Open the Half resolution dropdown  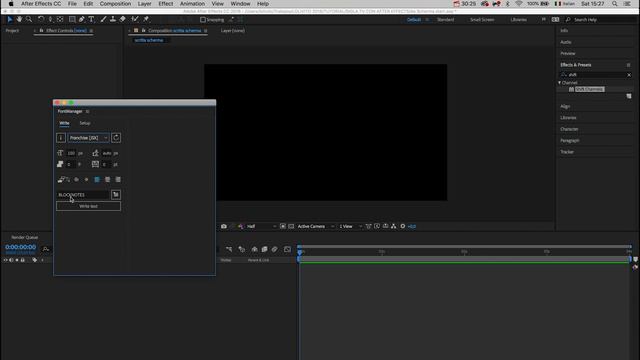262,226
